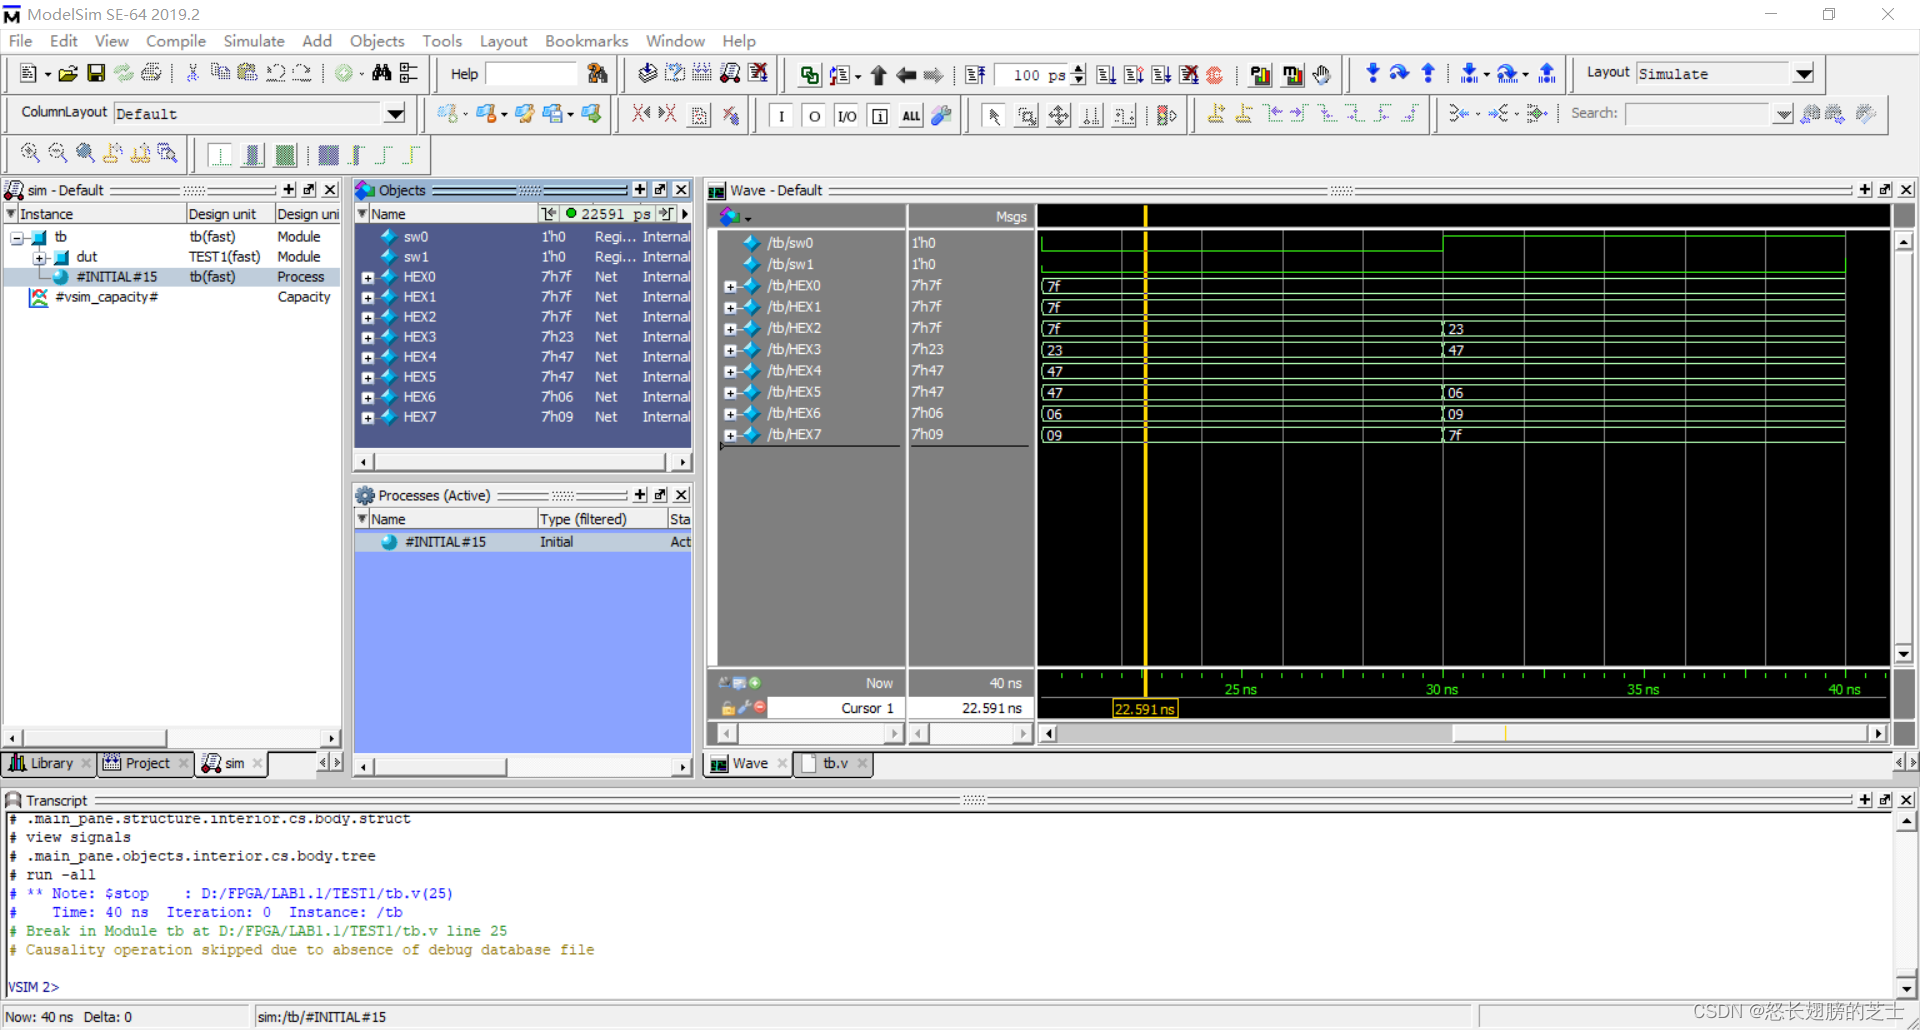The width and height of the screenshot is (1920, 1030).
Task: Click the Insert Cursor icon
Action: (1216, 114)
